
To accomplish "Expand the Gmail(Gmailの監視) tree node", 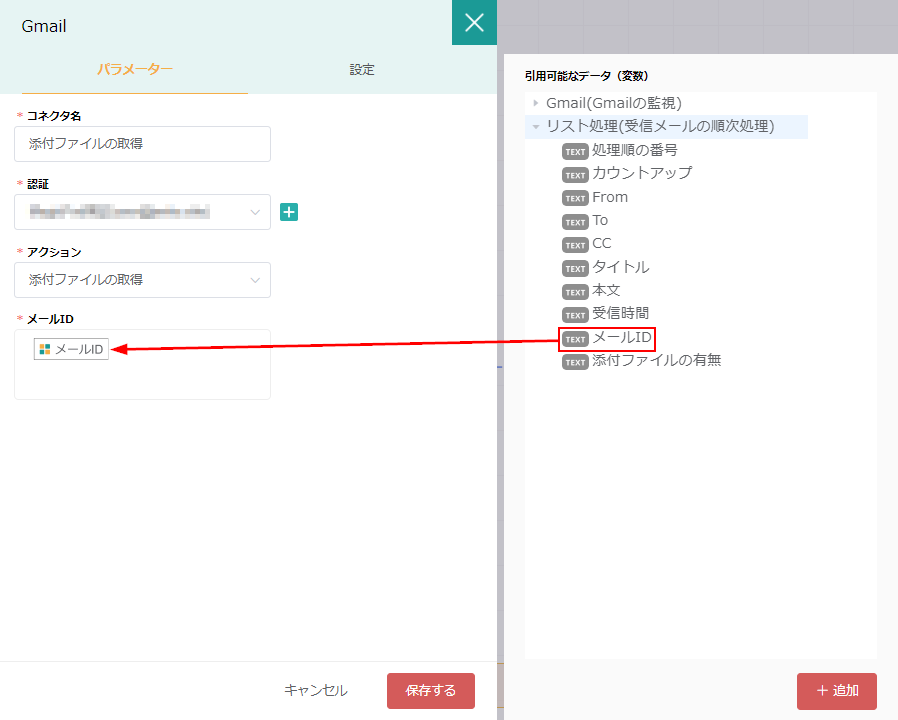I will tap(535, 103).
